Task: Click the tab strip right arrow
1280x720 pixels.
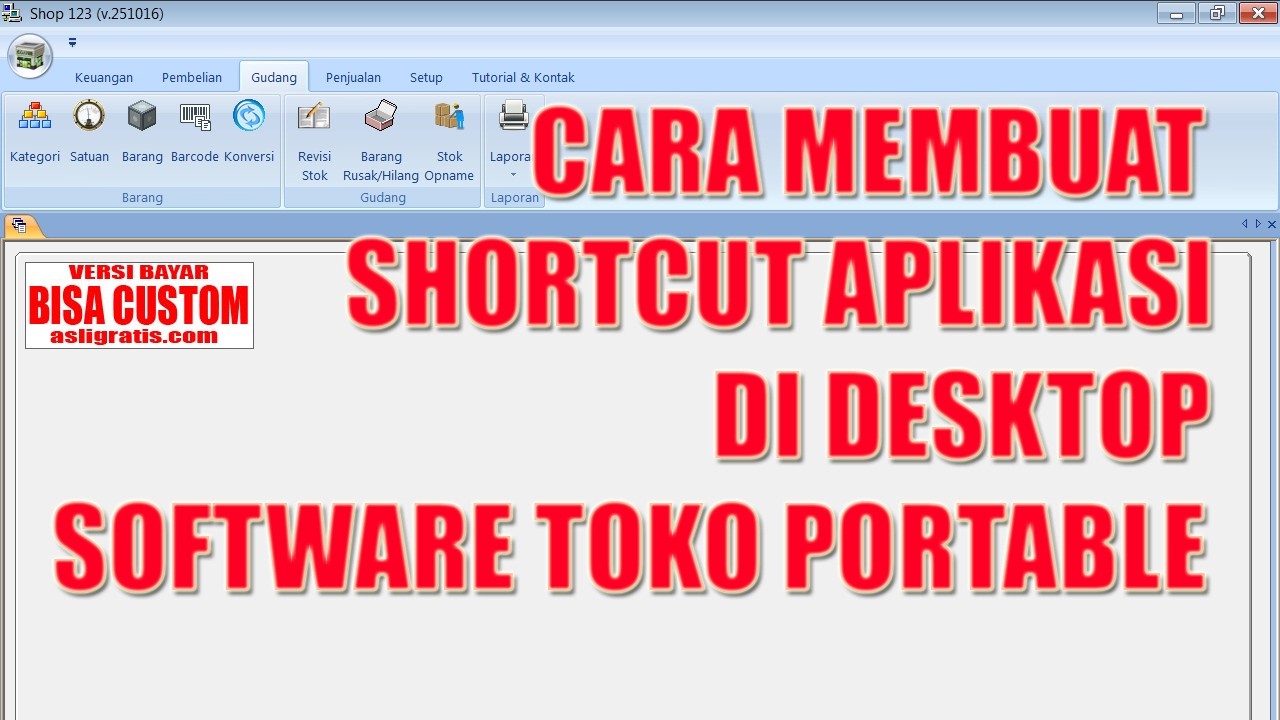Action: (1258, 224)
